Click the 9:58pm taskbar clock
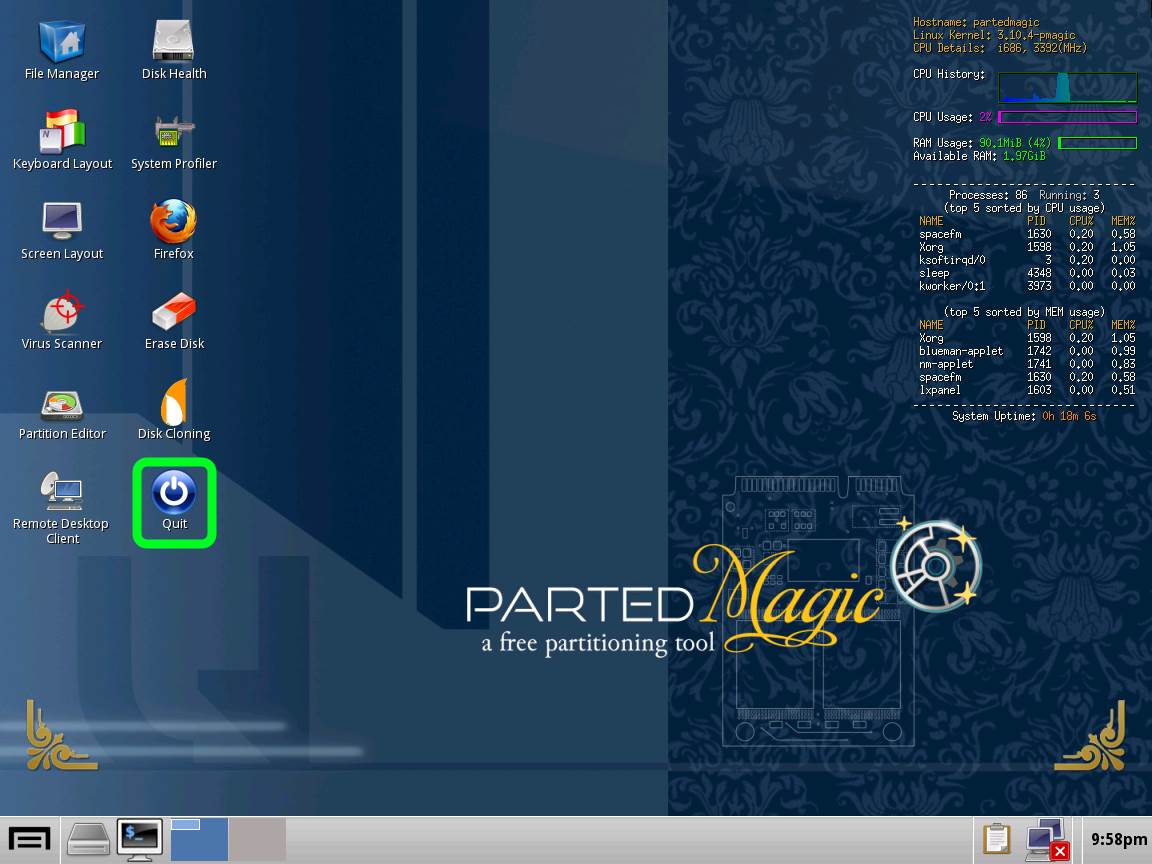Viewport: 1152px width, 864px height. tap(1118, 839)
